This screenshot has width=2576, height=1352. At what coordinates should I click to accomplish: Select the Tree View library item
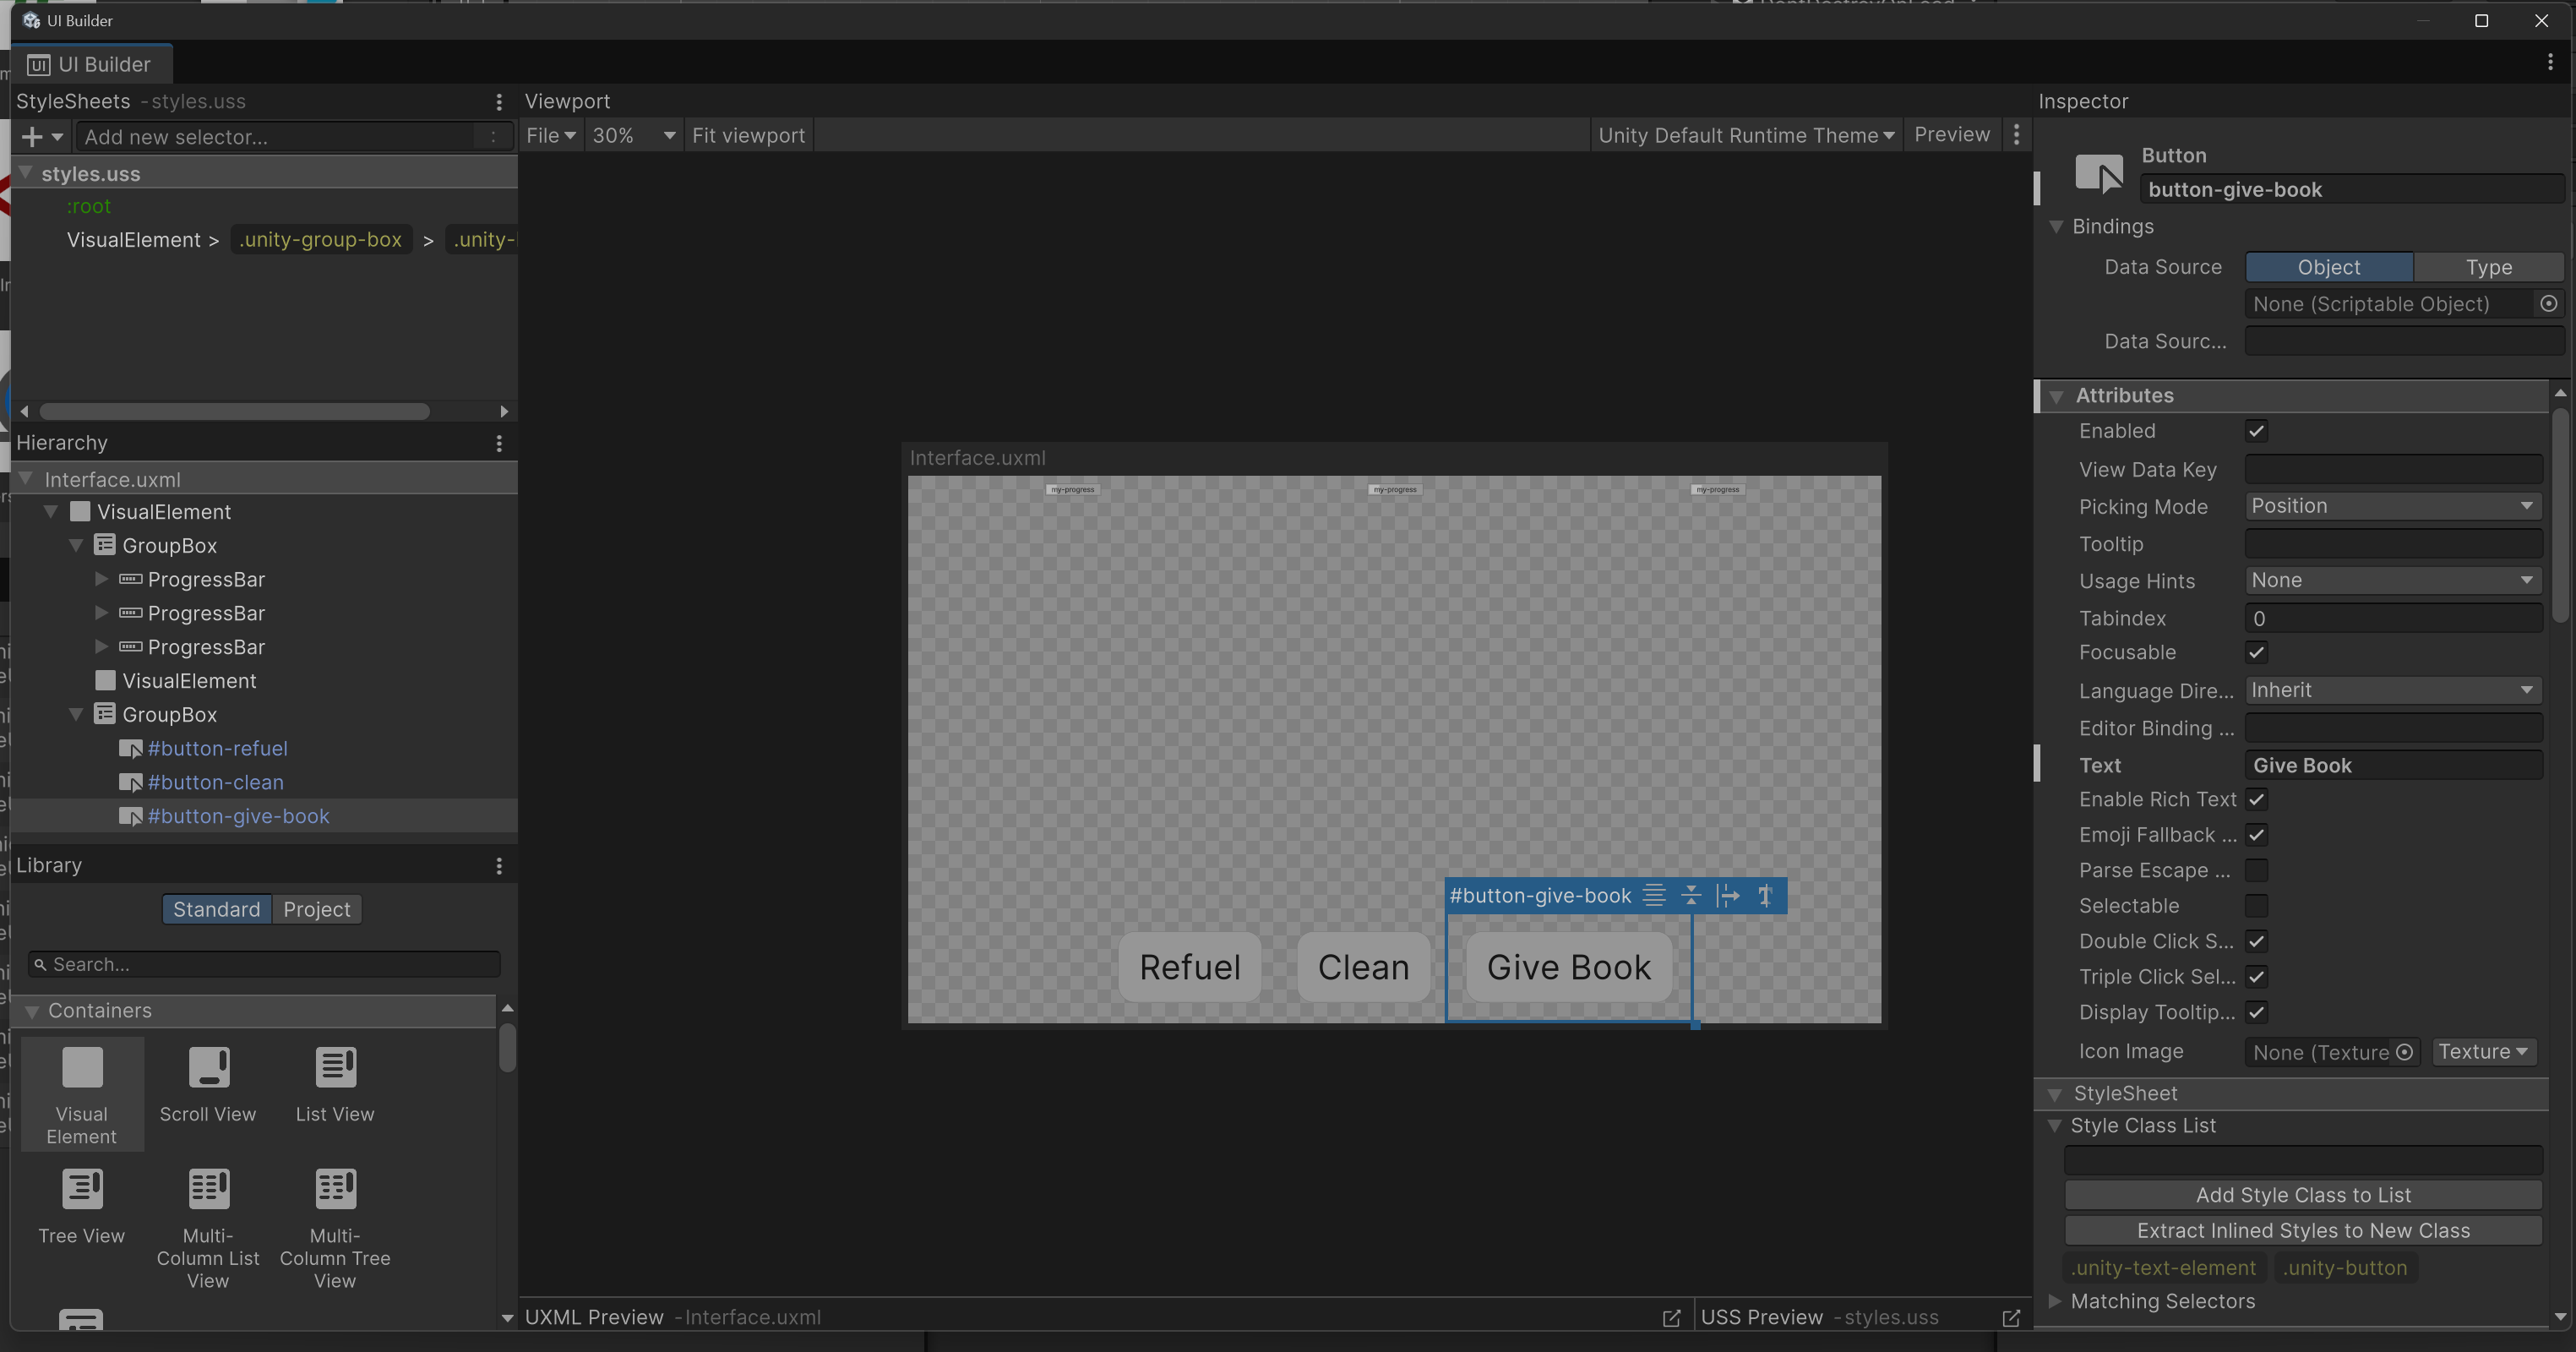coord(82,1206)
